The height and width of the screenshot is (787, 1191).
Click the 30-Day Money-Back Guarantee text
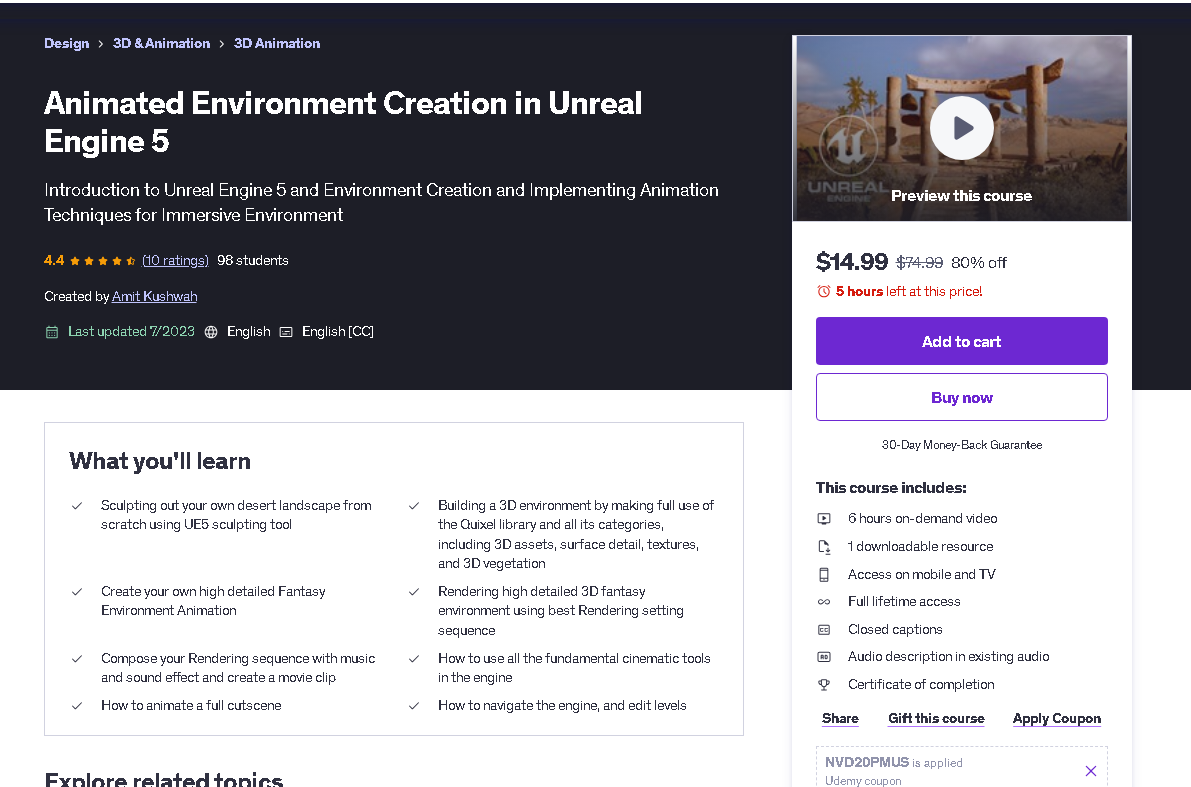[x=962, y=445]
